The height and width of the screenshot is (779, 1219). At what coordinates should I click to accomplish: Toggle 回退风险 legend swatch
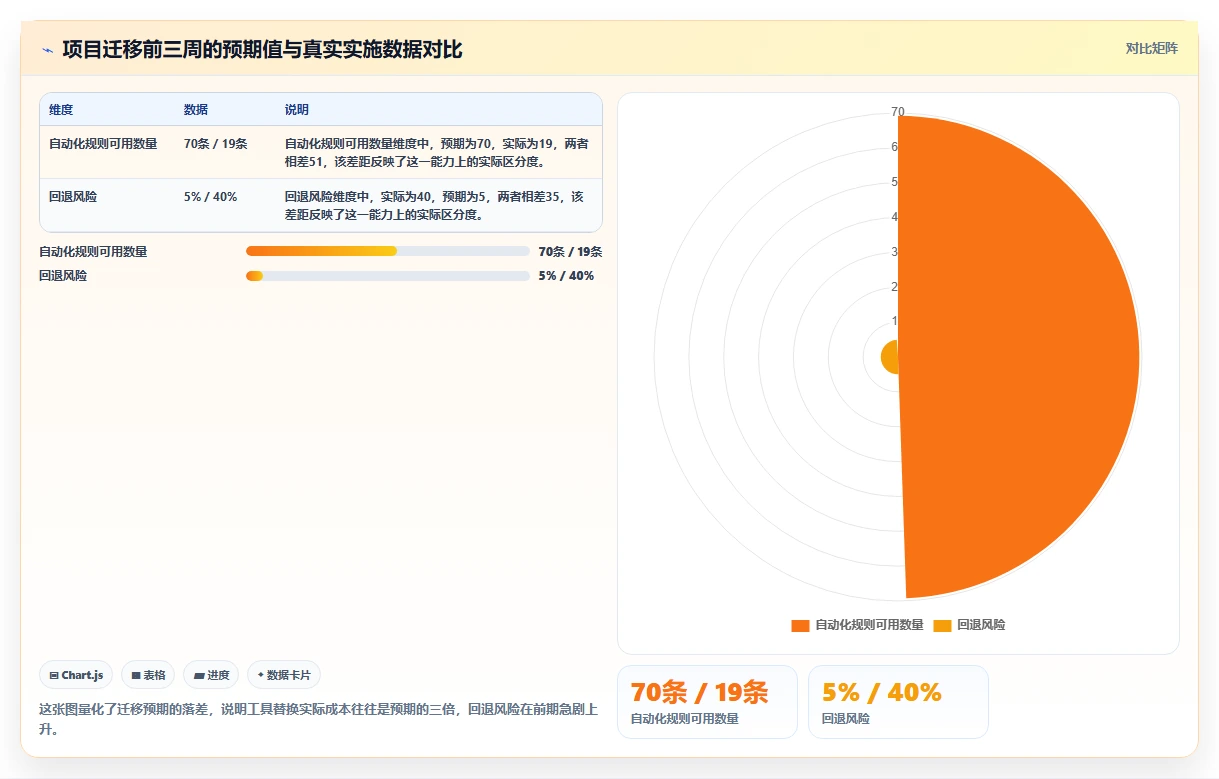[x=942, y=625]
